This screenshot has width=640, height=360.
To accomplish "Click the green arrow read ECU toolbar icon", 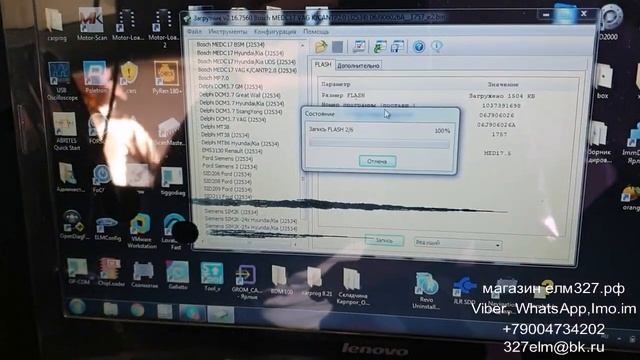I will [x=380, y=47].
